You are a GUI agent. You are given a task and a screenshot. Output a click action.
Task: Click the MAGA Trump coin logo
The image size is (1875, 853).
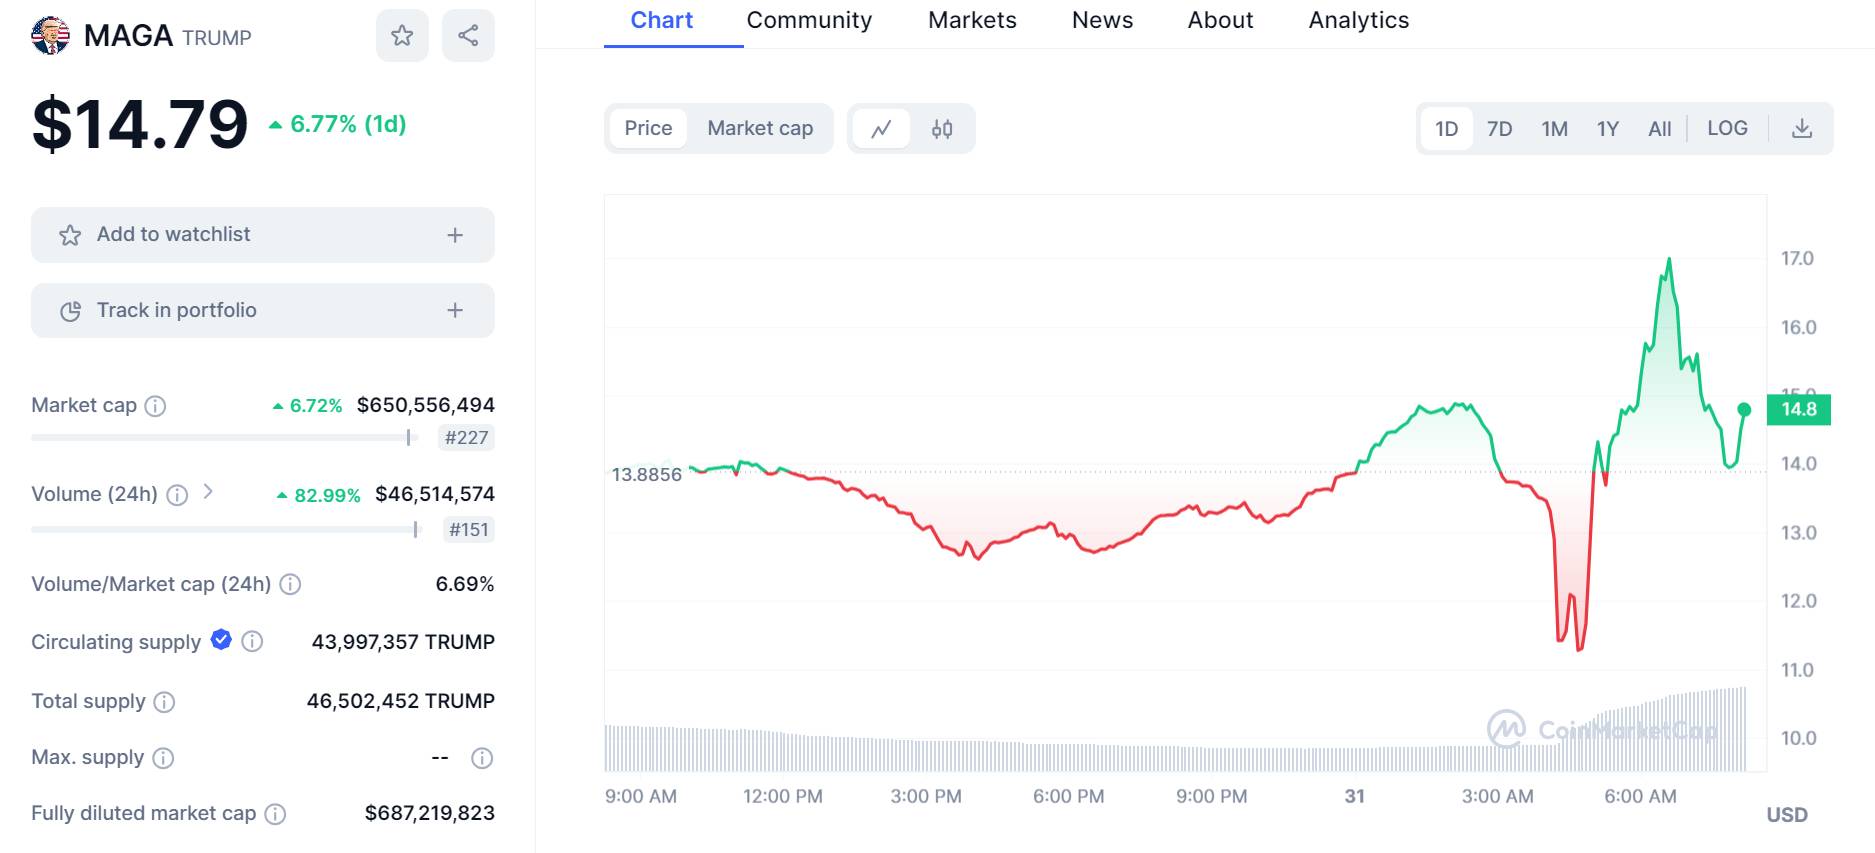pyautogui.click(x=50, y=36)
